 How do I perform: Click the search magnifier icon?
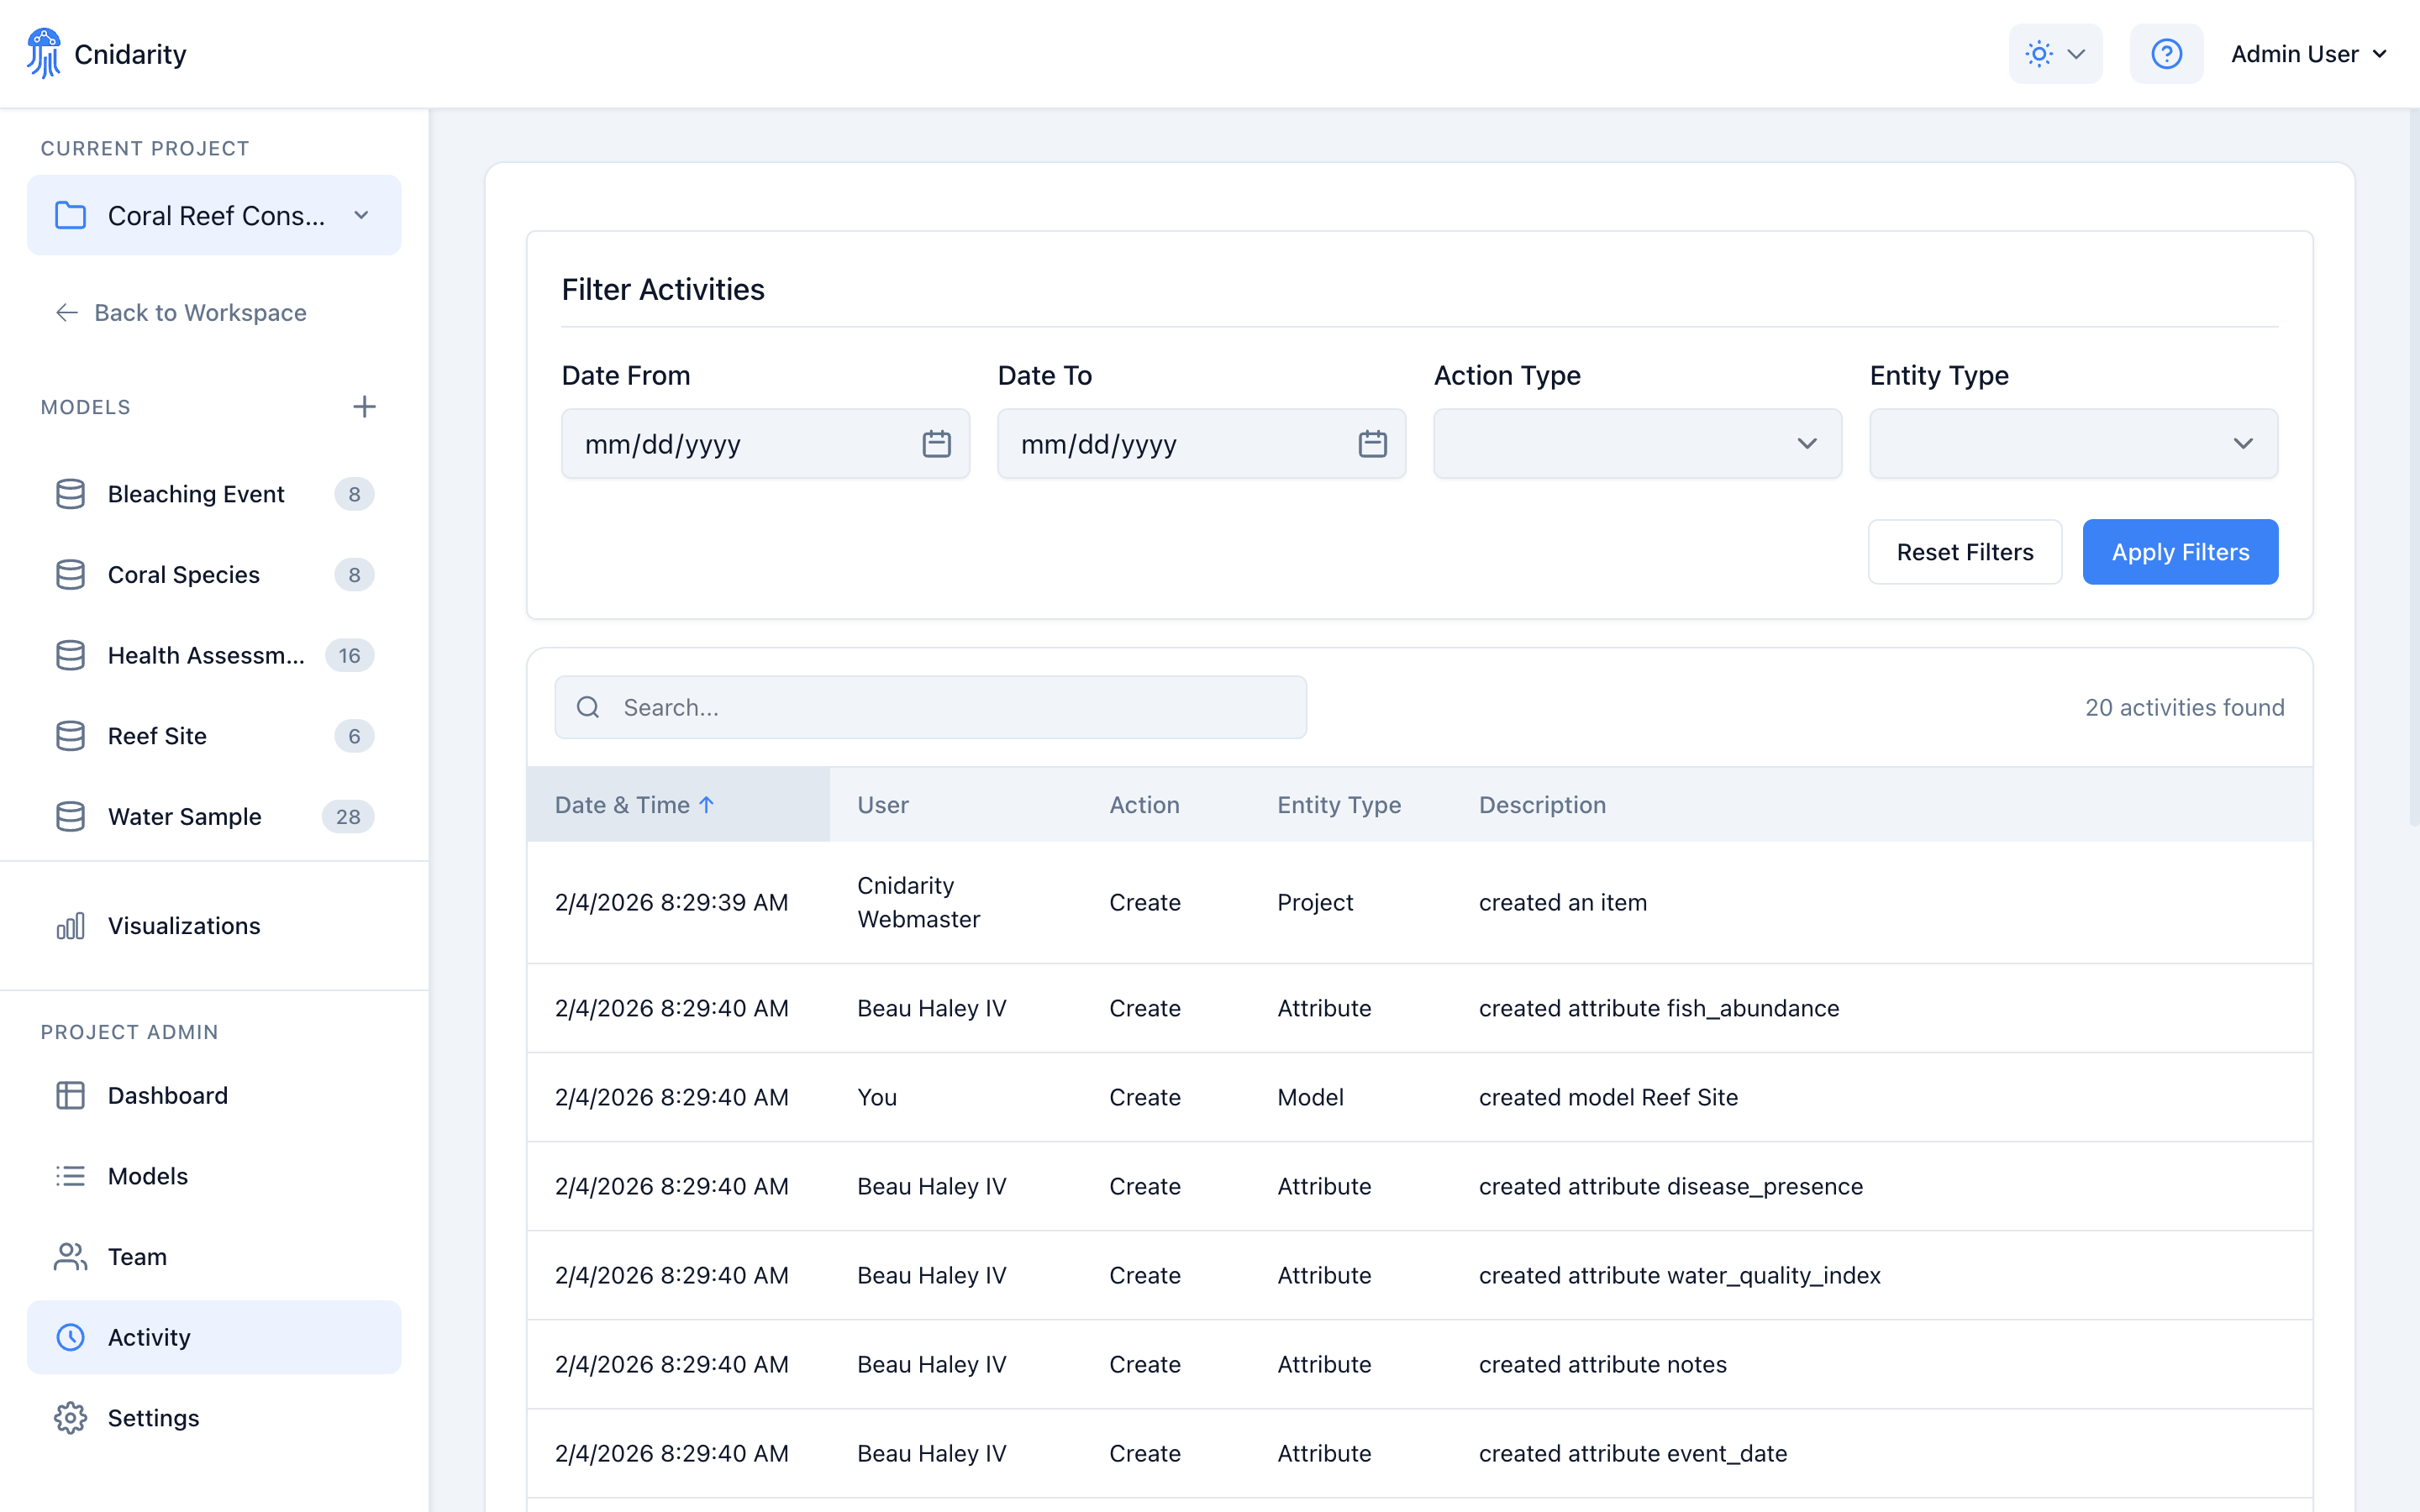point(588,707)
